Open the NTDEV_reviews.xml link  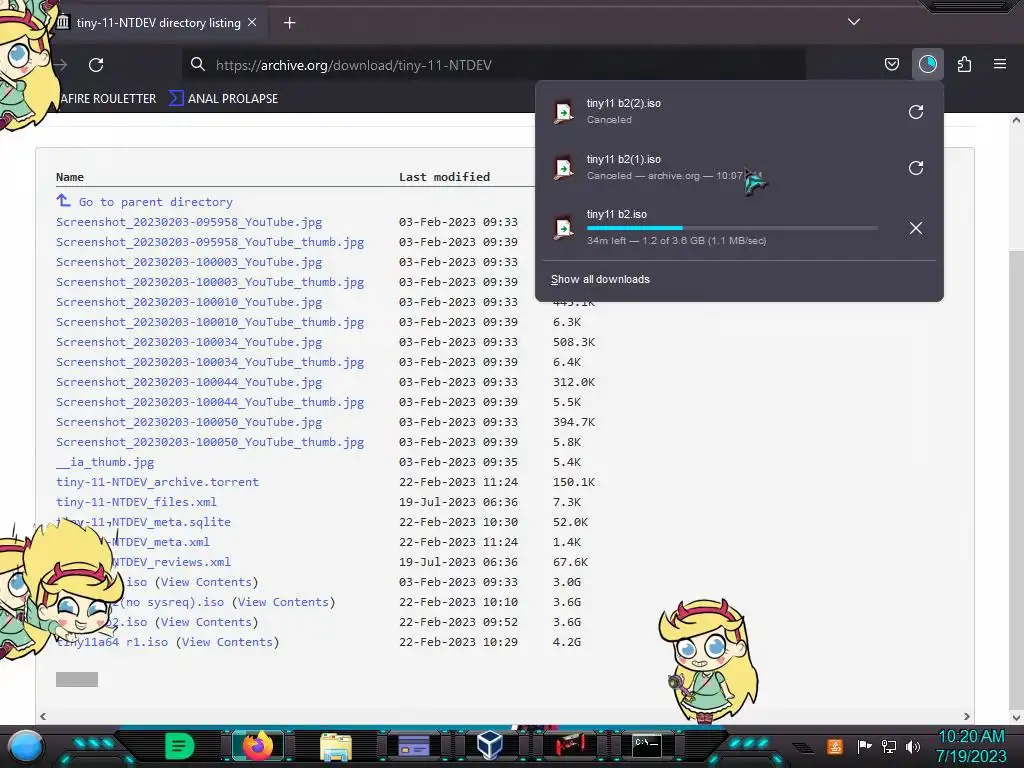(x=171, y=562)
